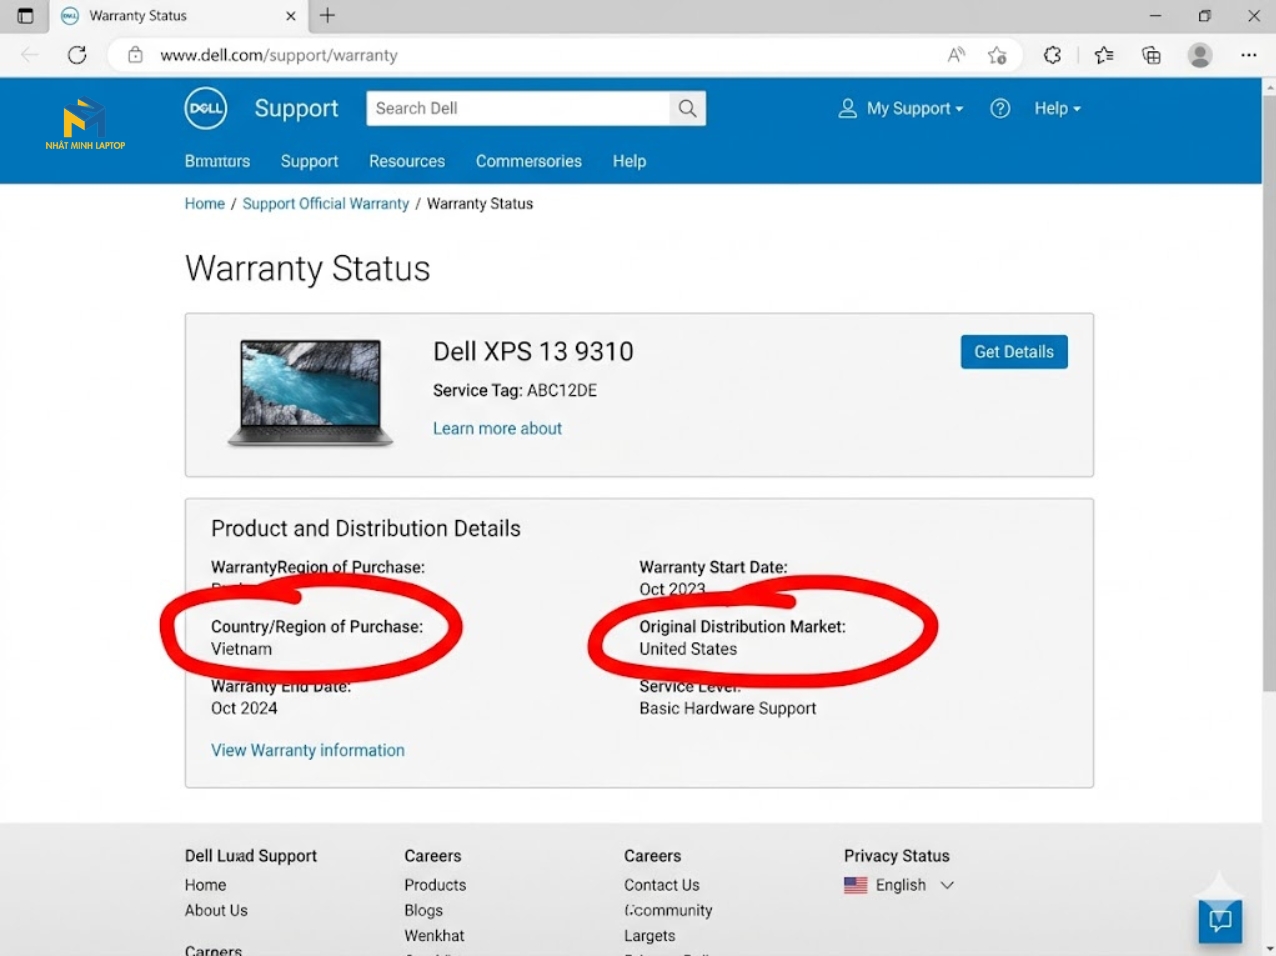Open the Help nav menu item
Viewport: 1276px width, 956px height.
(629, 161)
